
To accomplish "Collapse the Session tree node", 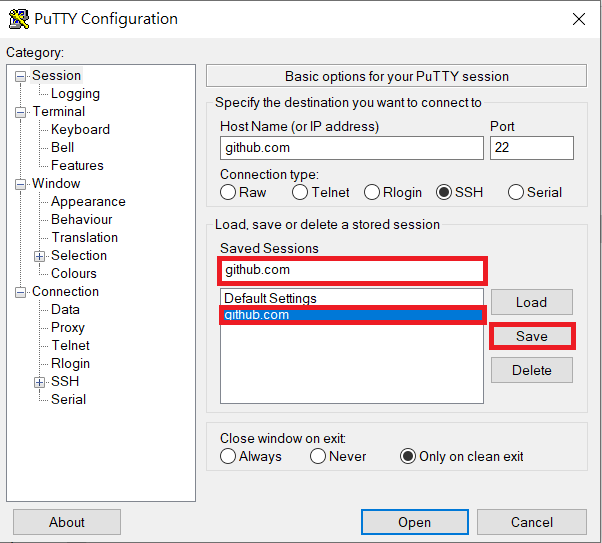I will pos(20,76).
